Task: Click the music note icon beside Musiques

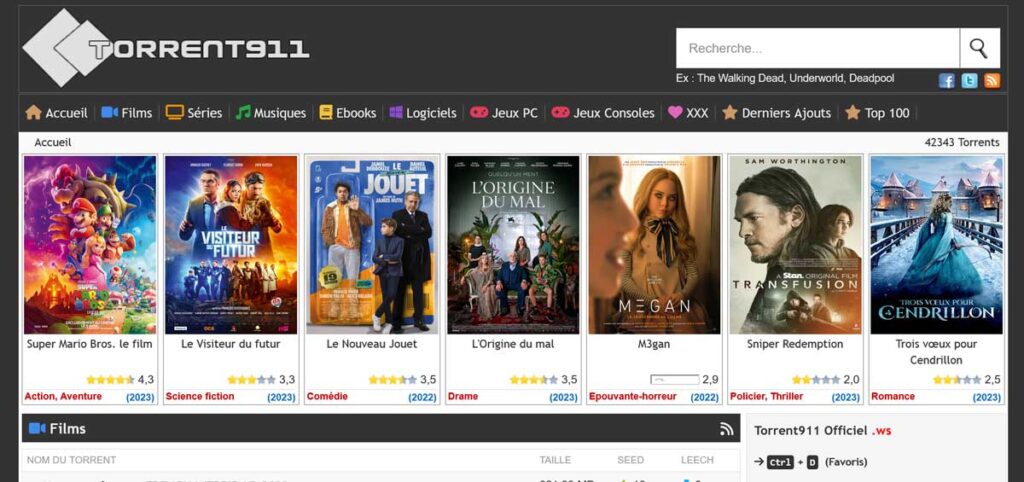Action: pos(243,112)
